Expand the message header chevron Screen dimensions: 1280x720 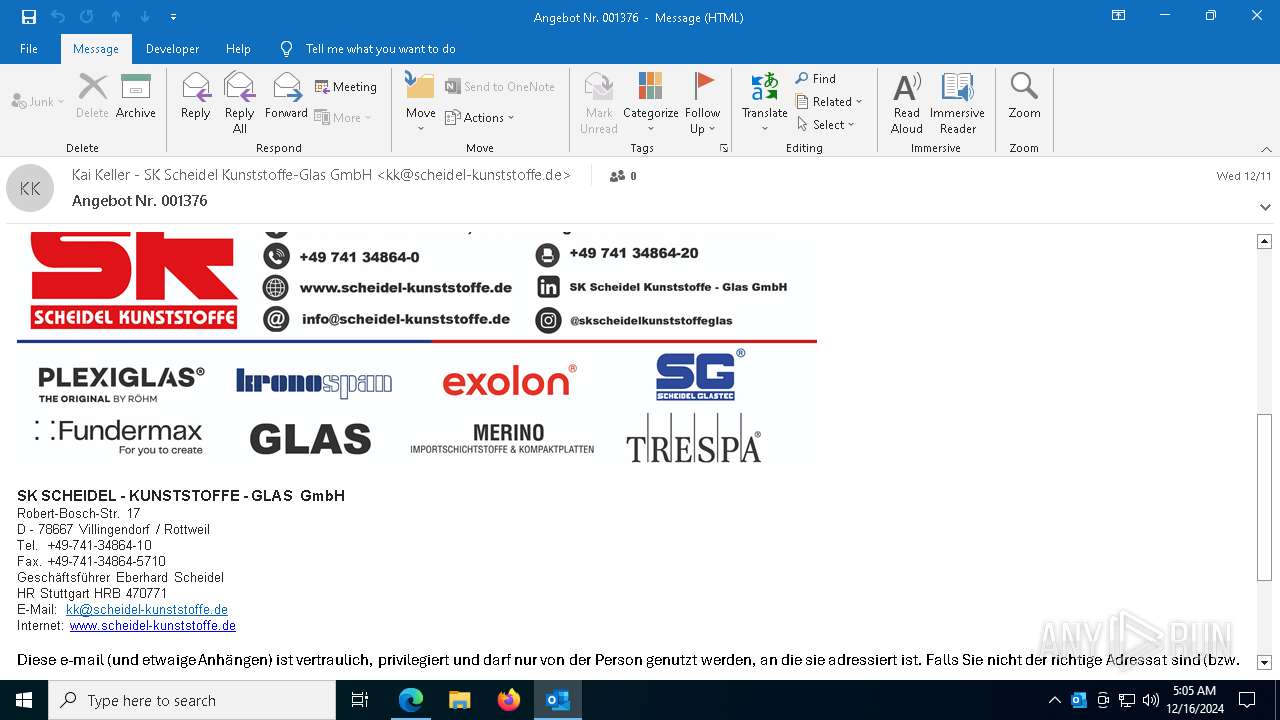point(1266,207)
